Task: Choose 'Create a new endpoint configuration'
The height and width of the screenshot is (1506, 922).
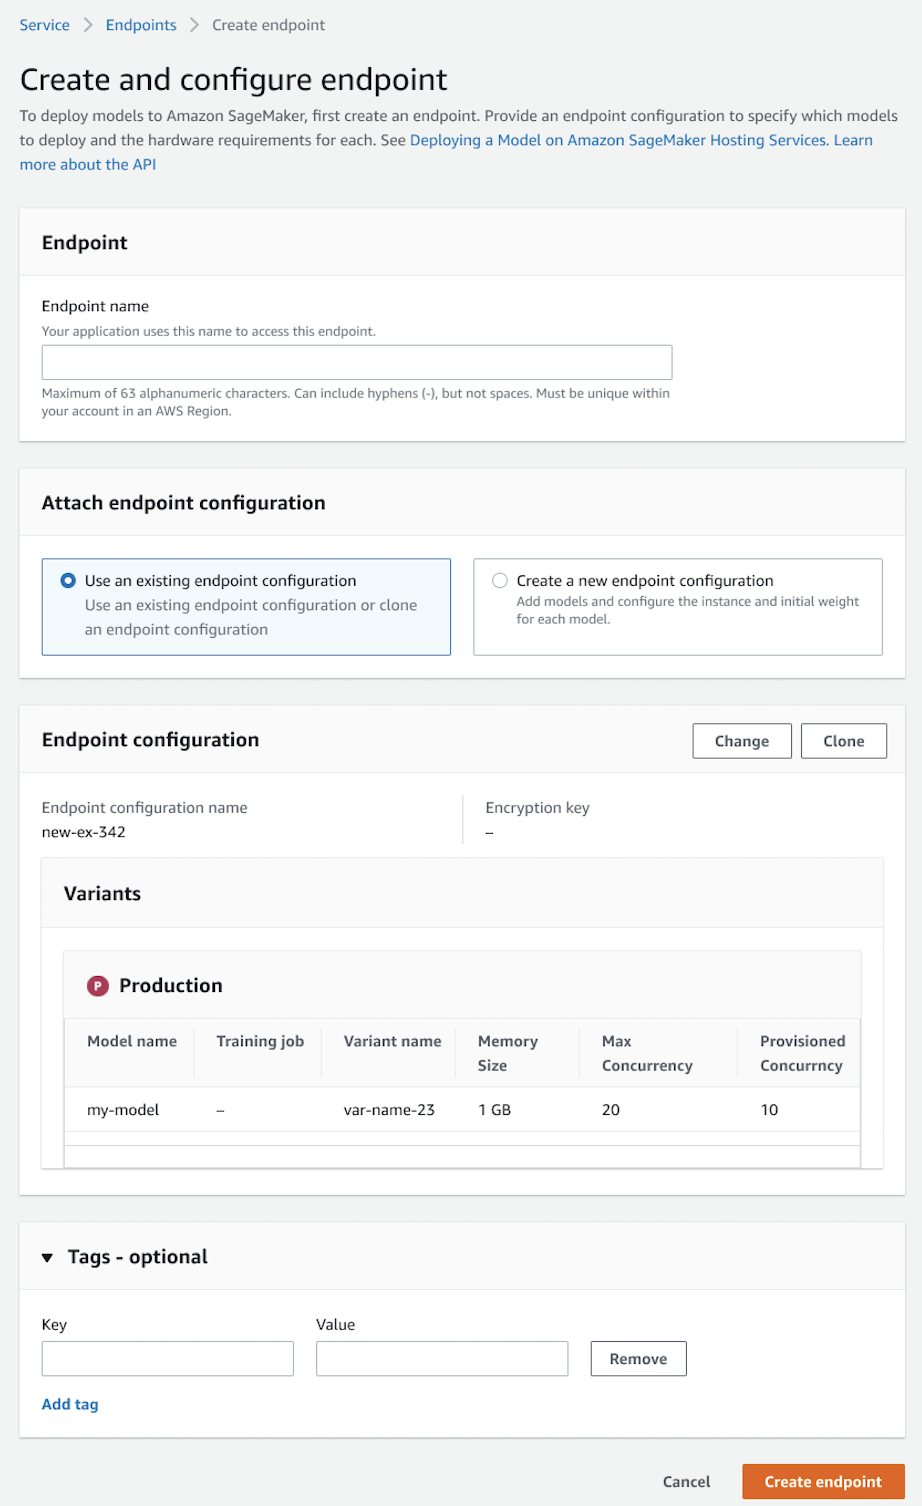Action: (499, 580)
